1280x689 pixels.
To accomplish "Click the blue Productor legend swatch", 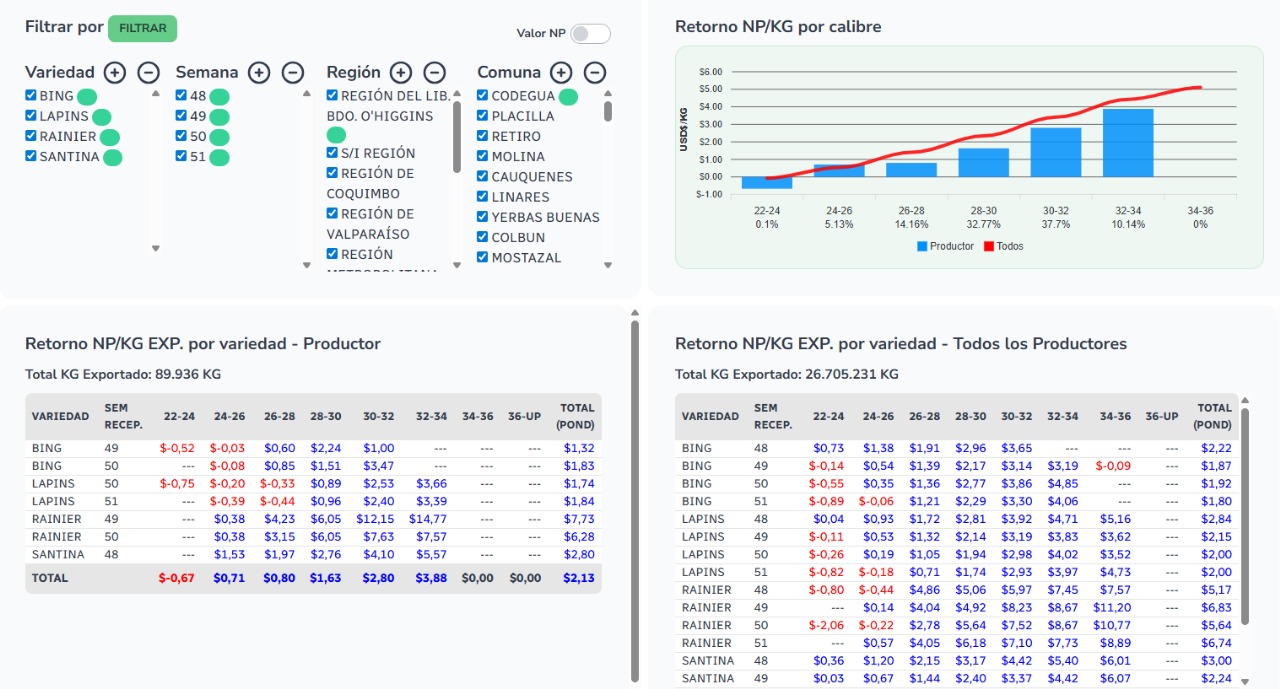I will pos(922,246).
